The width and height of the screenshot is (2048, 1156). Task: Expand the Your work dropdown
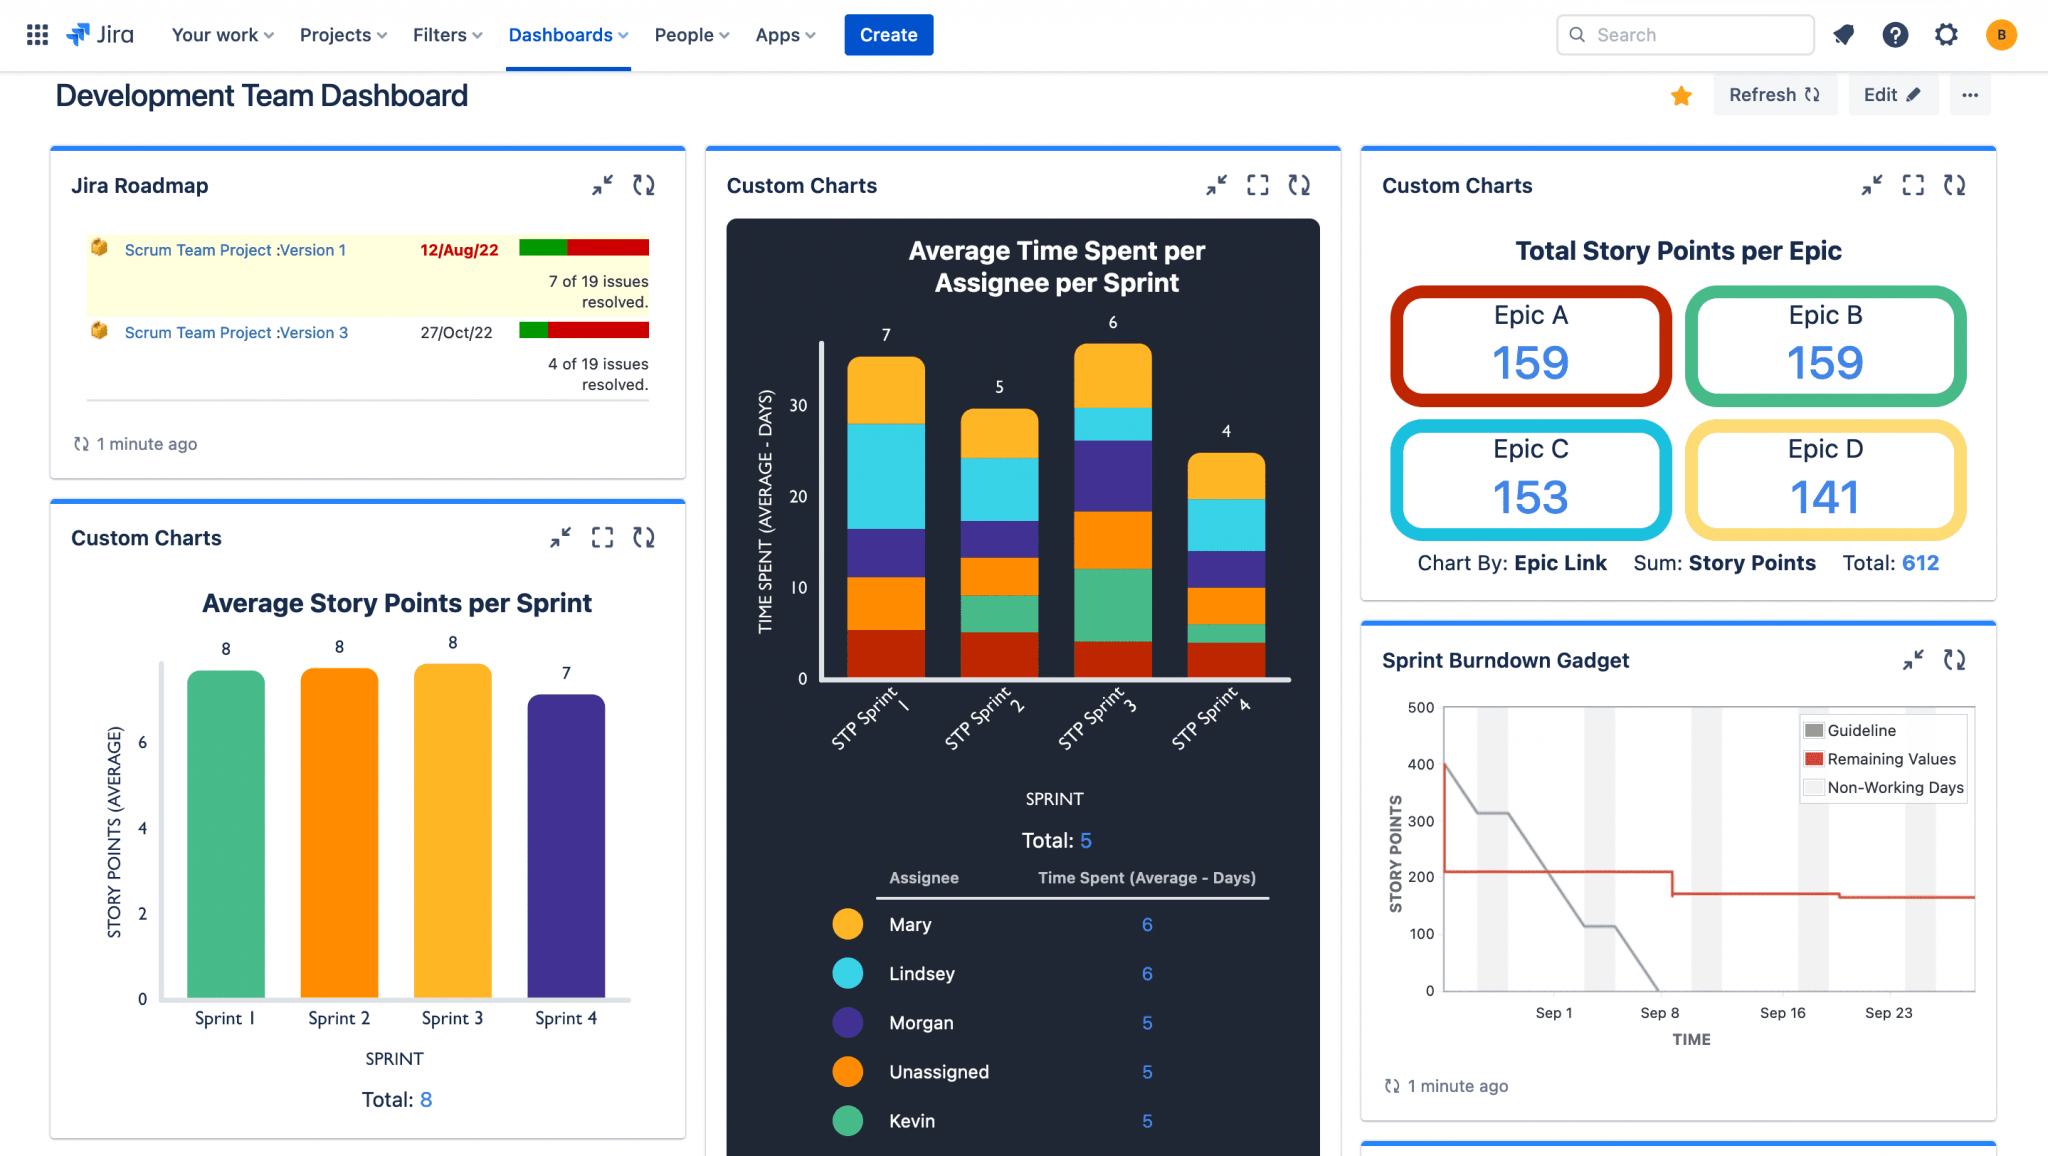222,35
